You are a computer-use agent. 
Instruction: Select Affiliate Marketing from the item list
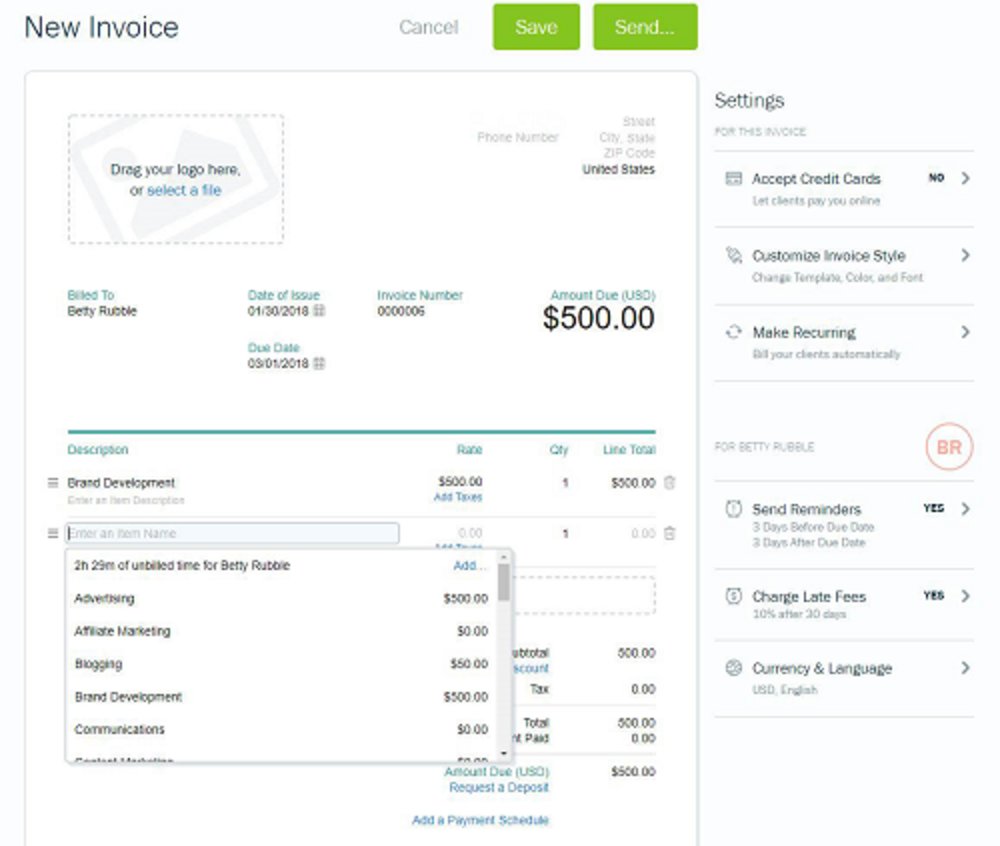[281, 631]
